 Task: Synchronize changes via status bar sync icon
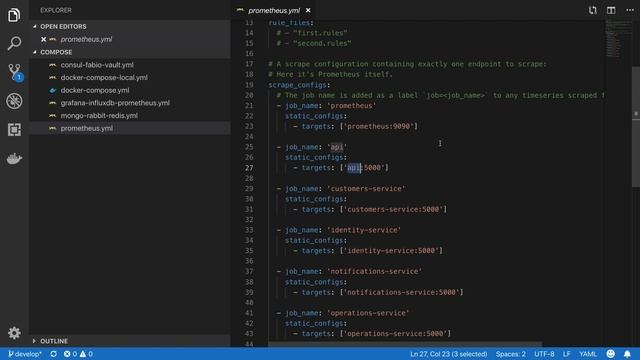click(x=53, y=354)
